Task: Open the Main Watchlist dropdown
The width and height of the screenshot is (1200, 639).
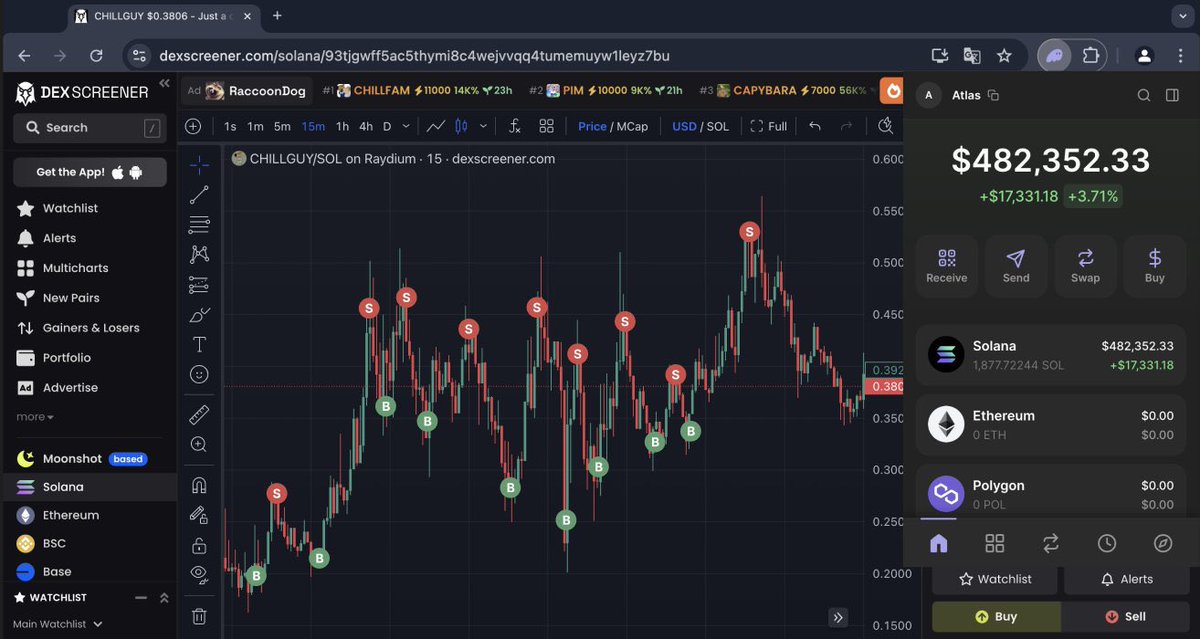Action: (57, 624)
